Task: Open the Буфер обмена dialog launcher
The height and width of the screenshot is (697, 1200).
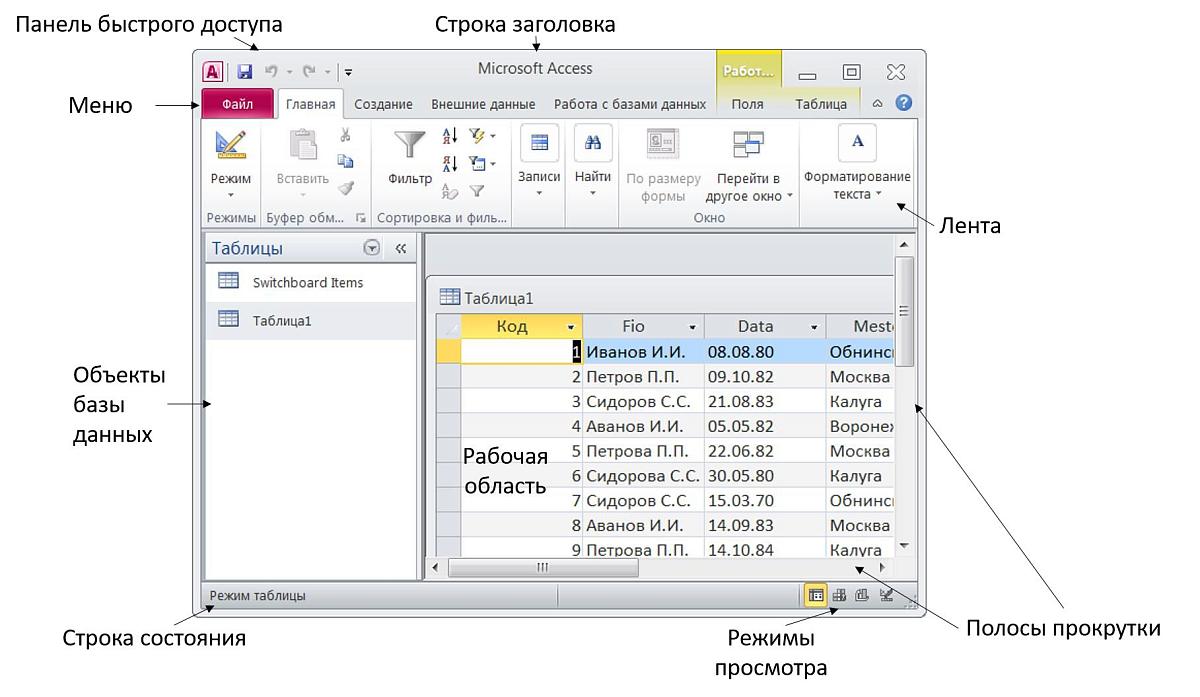Action: [x=361, y=217]
